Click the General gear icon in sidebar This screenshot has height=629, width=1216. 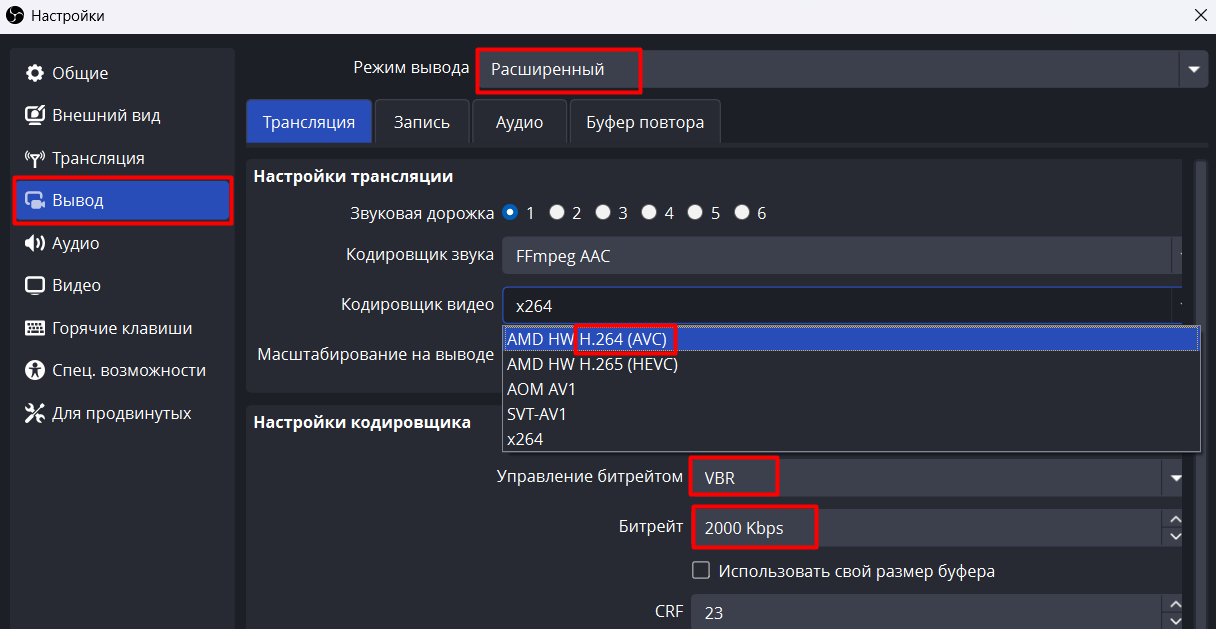pos(35,73)
